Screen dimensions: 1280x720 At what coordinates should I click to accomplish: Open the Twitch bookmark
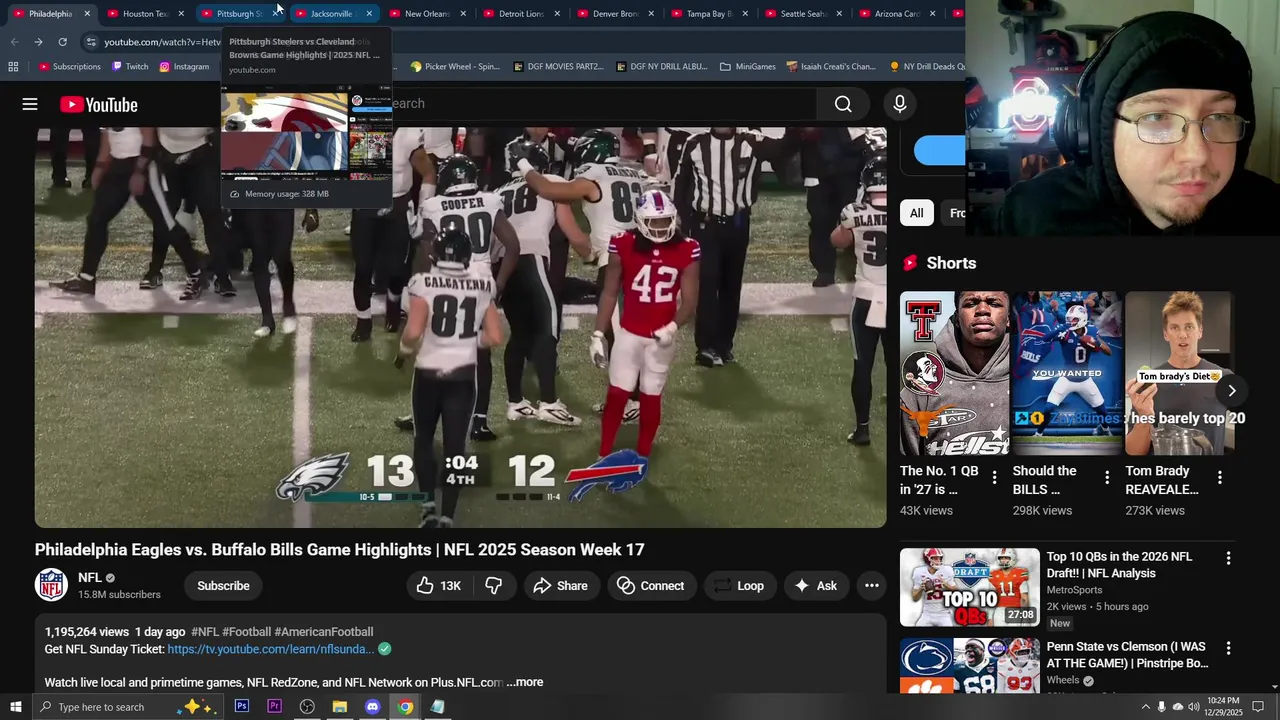[x=130, y=67]
